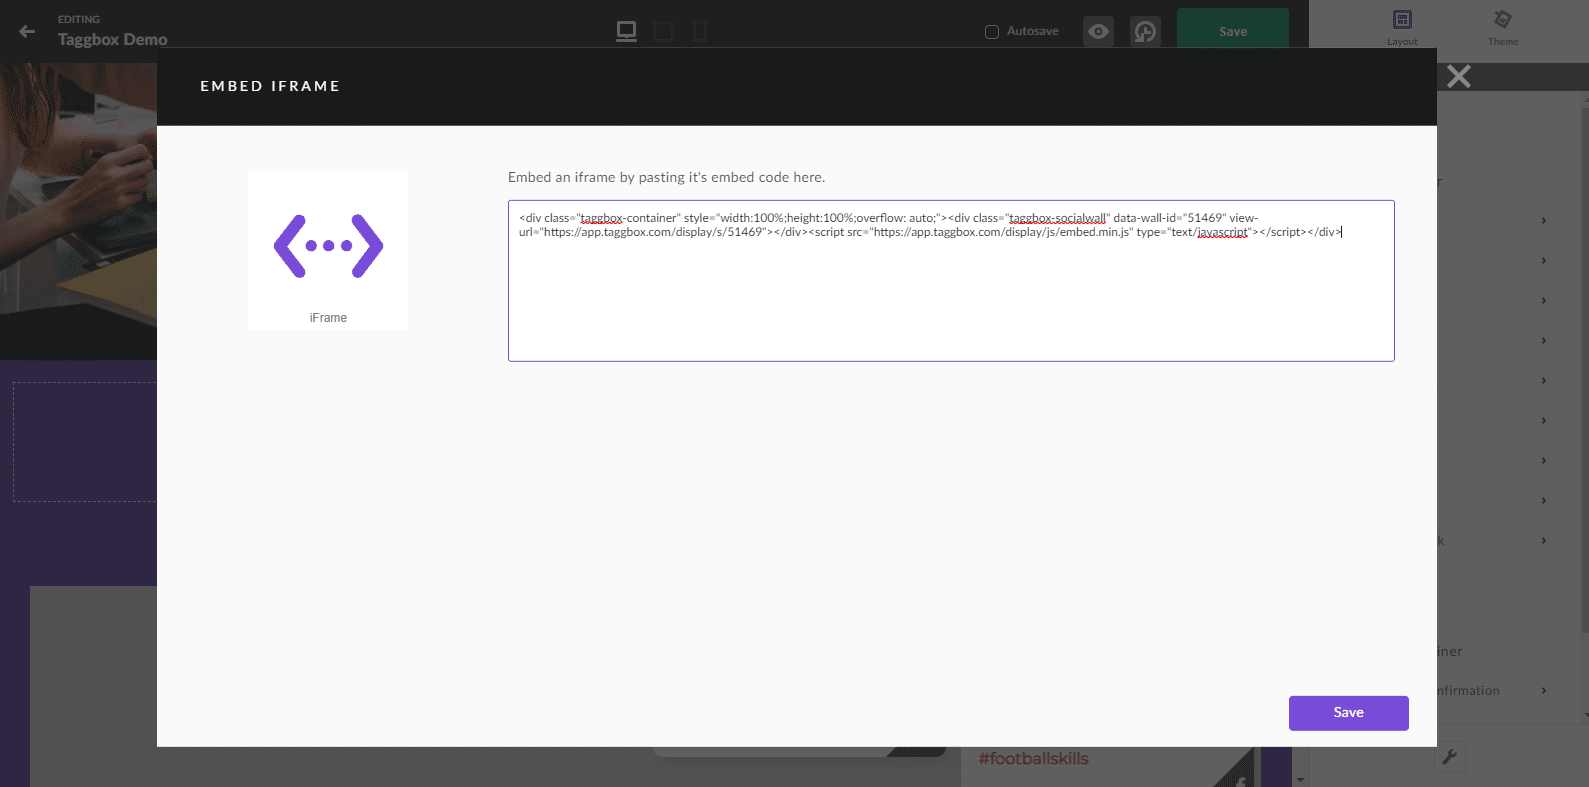Open the wrench settings icon

click(x=1450, y=757)
